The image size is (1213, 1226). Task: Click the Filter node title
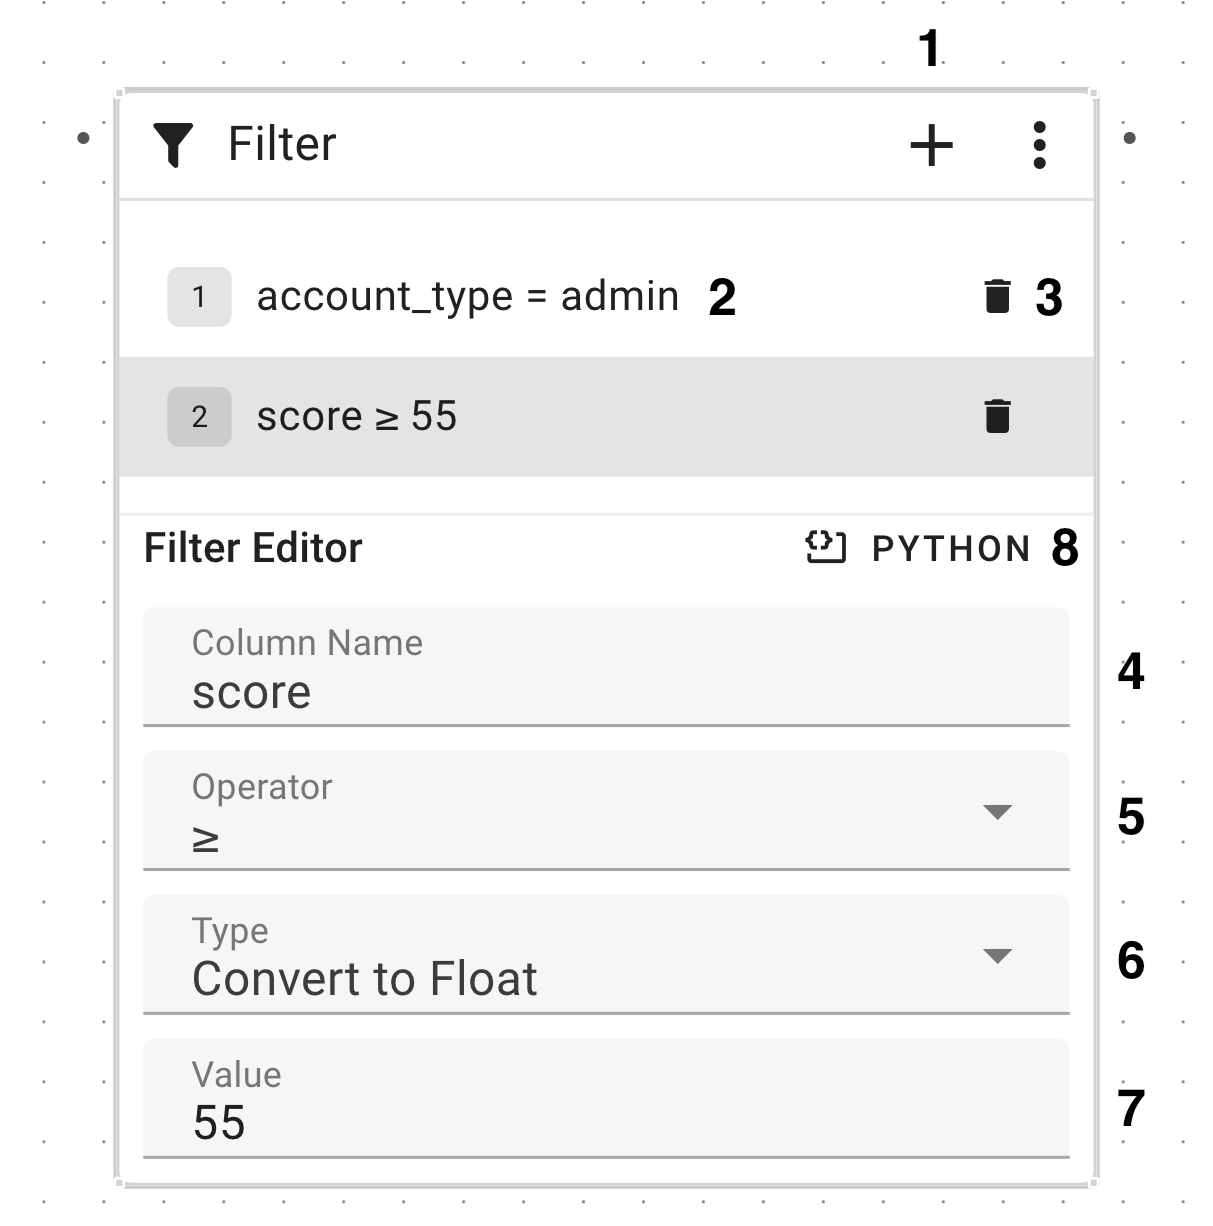282,144
